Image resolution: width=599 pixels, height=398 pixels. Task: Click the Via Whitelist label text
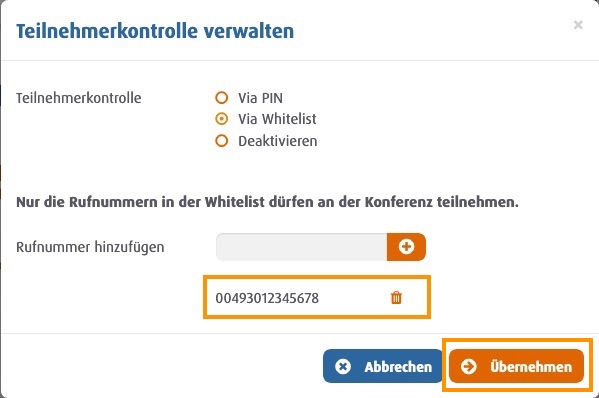click(x=277, y=119)
